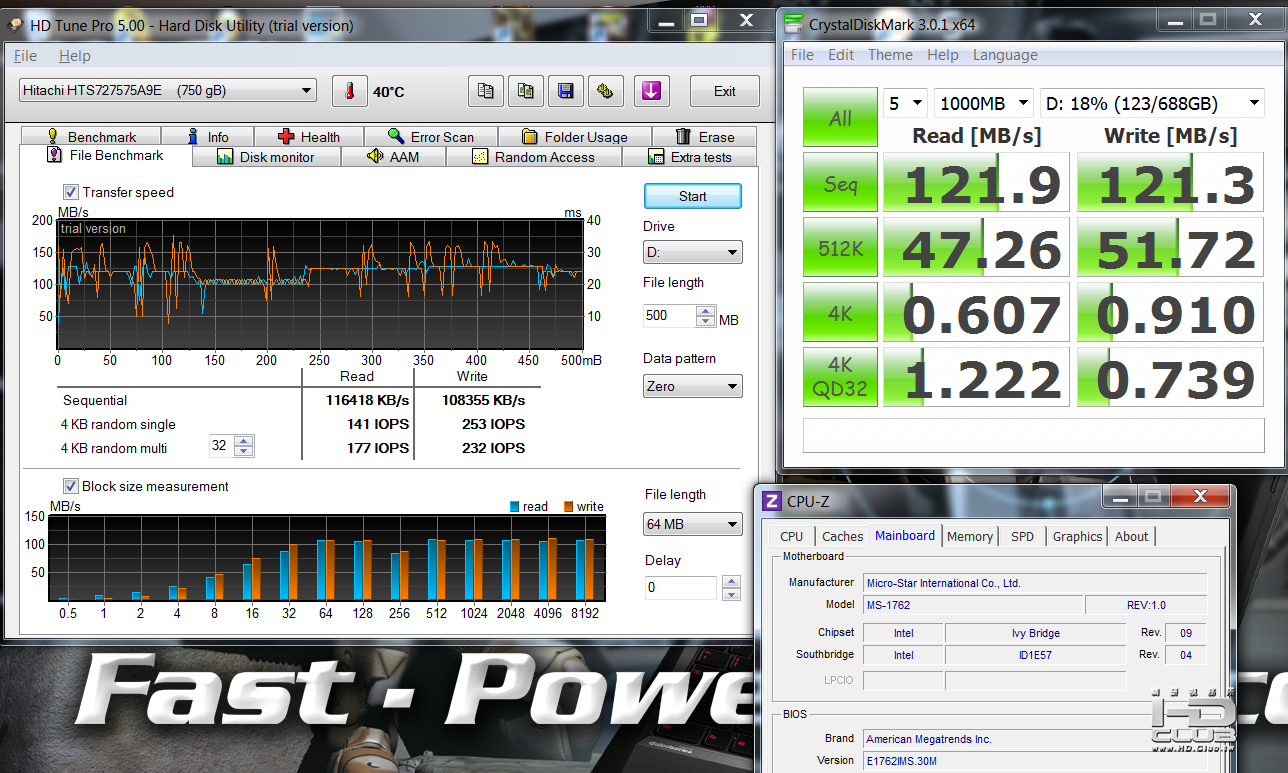This screenshot has height=773, width=1288.
Task: Open the AAM tab
Action: (x=393, y=157)
